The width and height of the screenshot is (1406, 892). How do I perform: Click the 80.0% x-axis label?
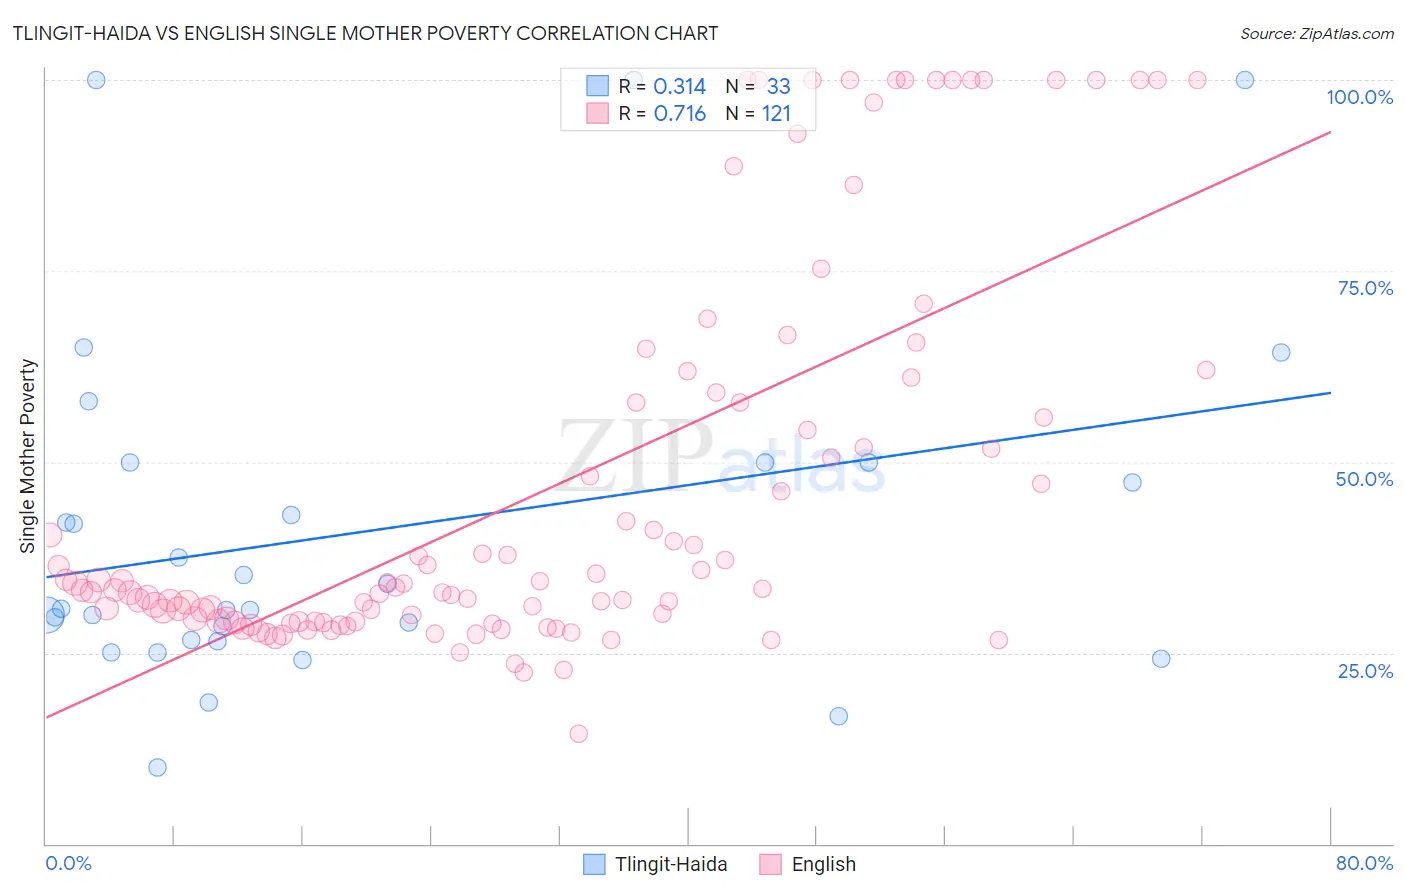[1364, 863]
